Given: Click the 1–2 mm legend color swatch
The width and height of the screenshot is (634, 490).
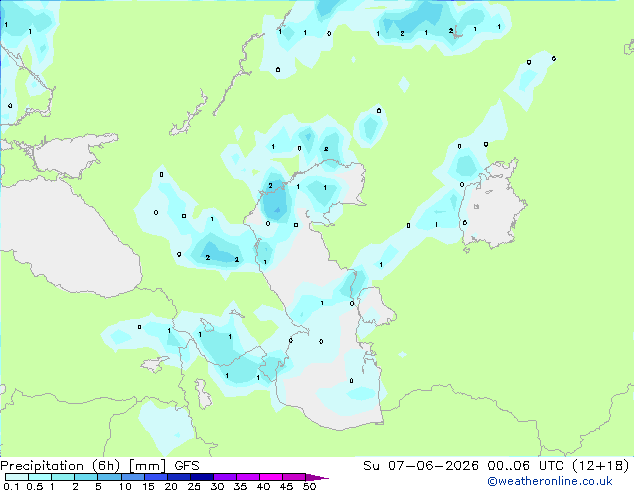Looking at the screenshot, I should [x=63, y=477].
